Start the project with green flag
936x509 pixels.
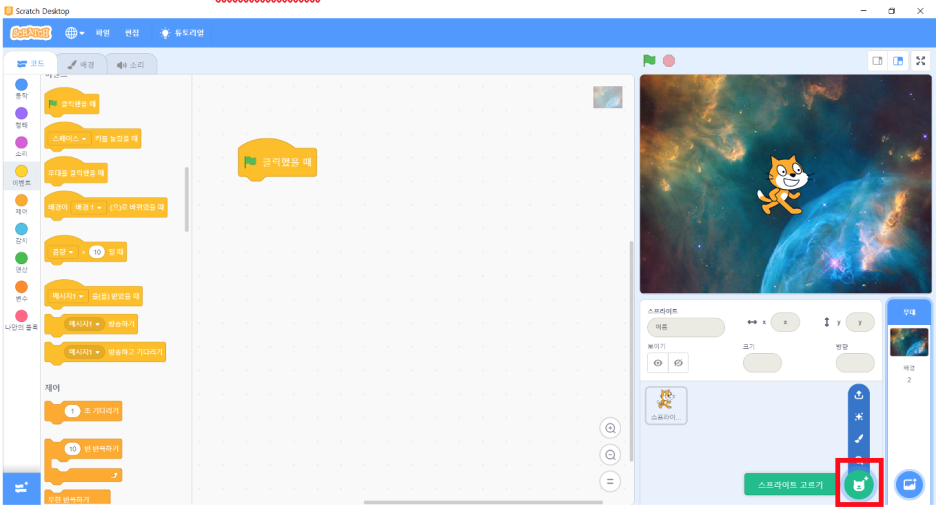[649, 60]
